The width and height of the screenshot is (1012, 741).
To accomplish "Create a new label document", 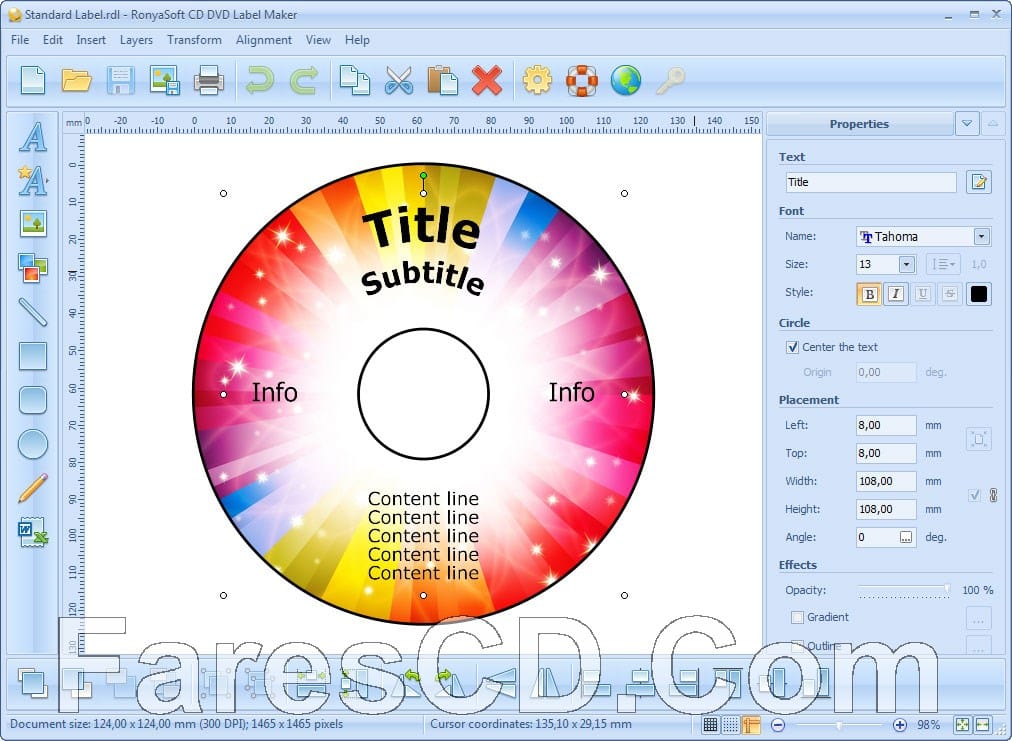I will click(33, 81).
